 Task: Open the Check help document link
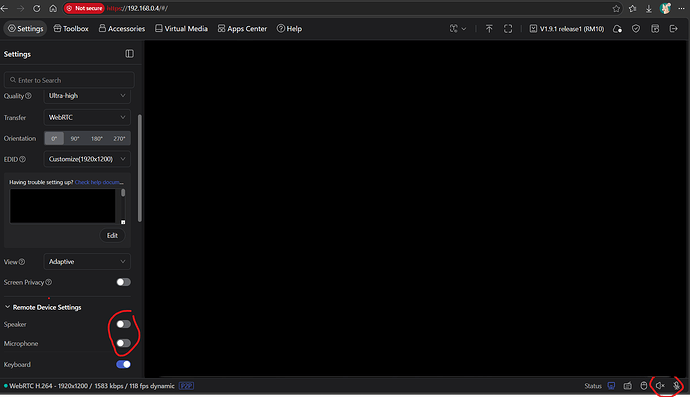click(99, 182)
